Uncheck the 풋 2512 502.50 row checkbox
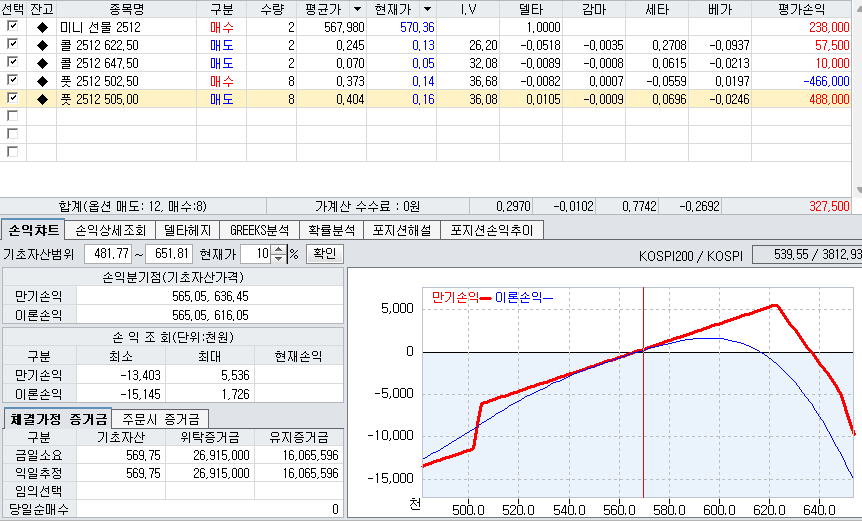The image size is (862, 521). pos(12,81)
